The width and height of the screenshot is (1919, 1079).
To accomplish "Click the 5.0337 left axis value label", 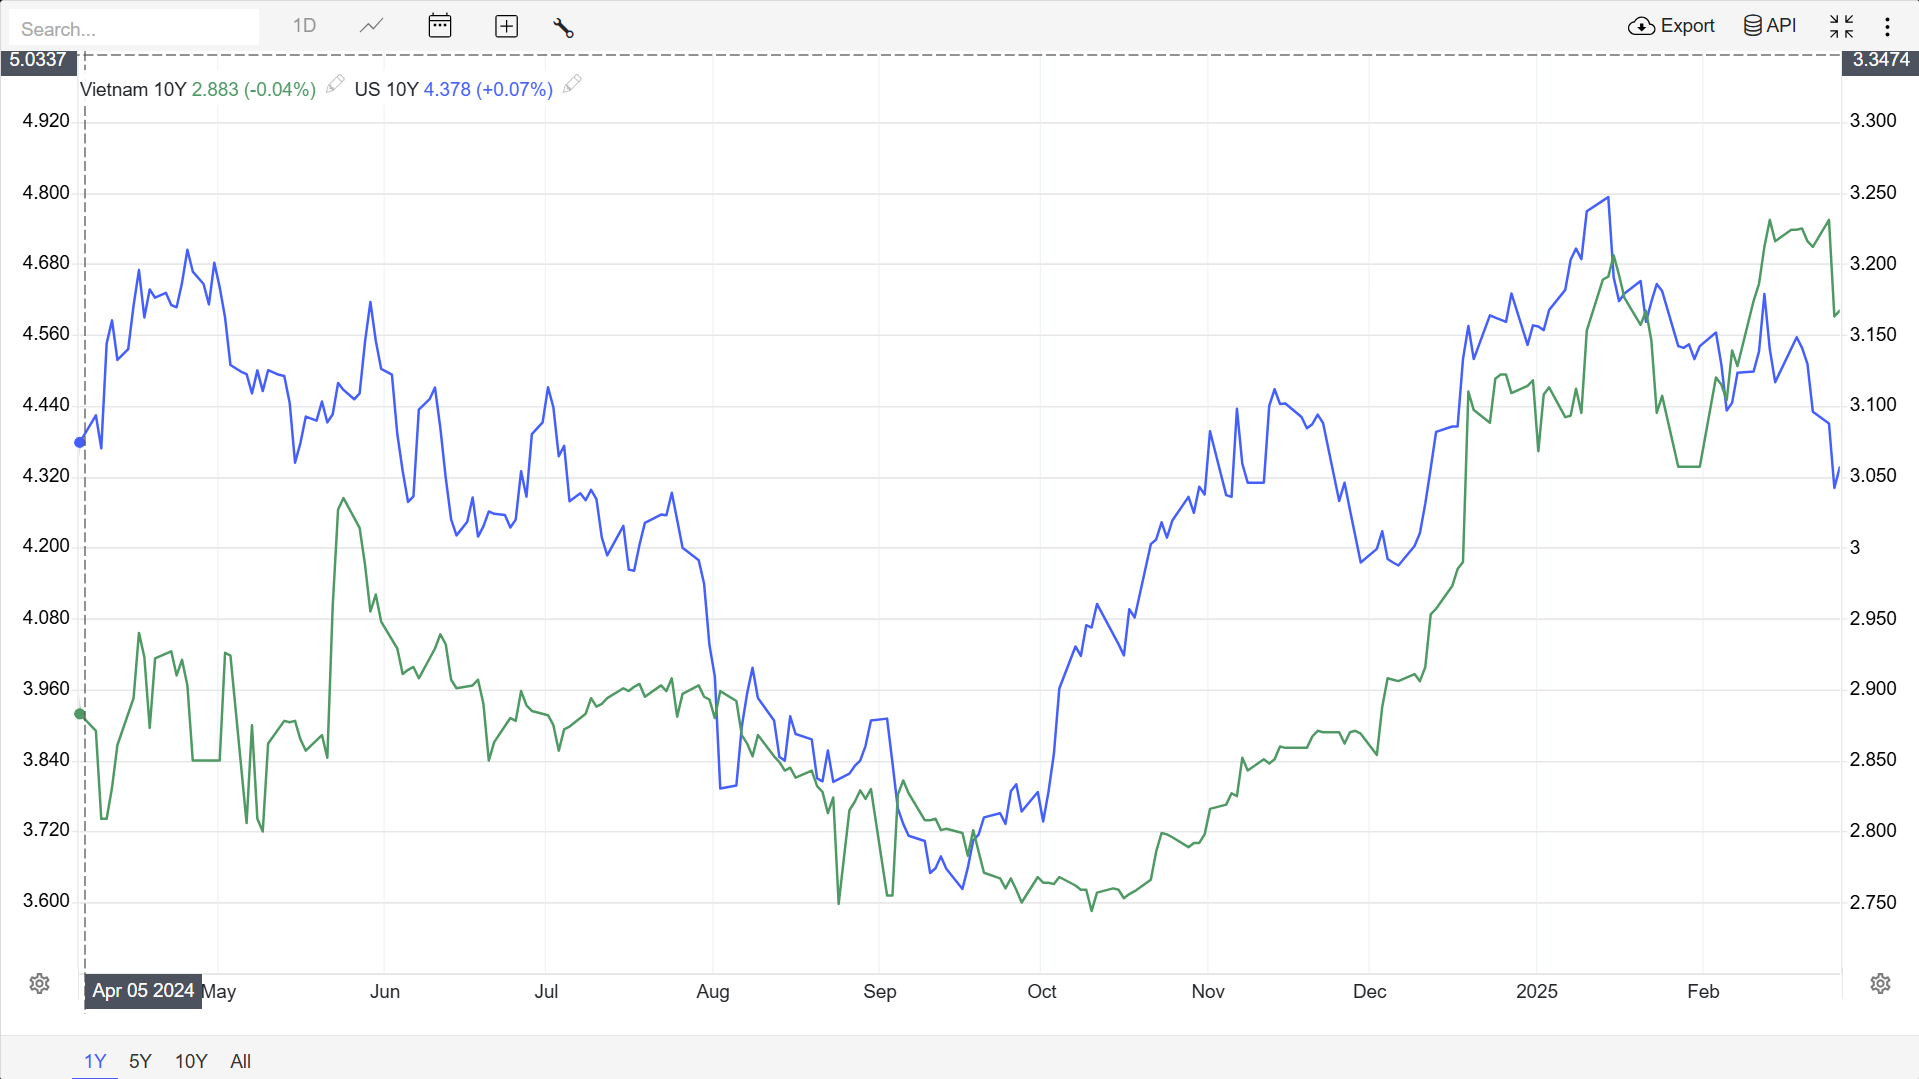I will [38, 60].
